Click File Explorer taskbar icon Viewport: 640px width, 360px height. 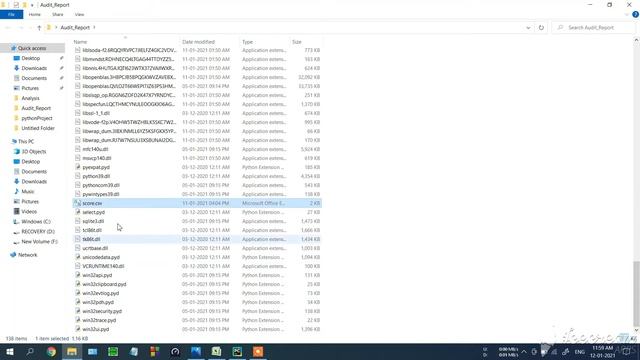(72, 352)
